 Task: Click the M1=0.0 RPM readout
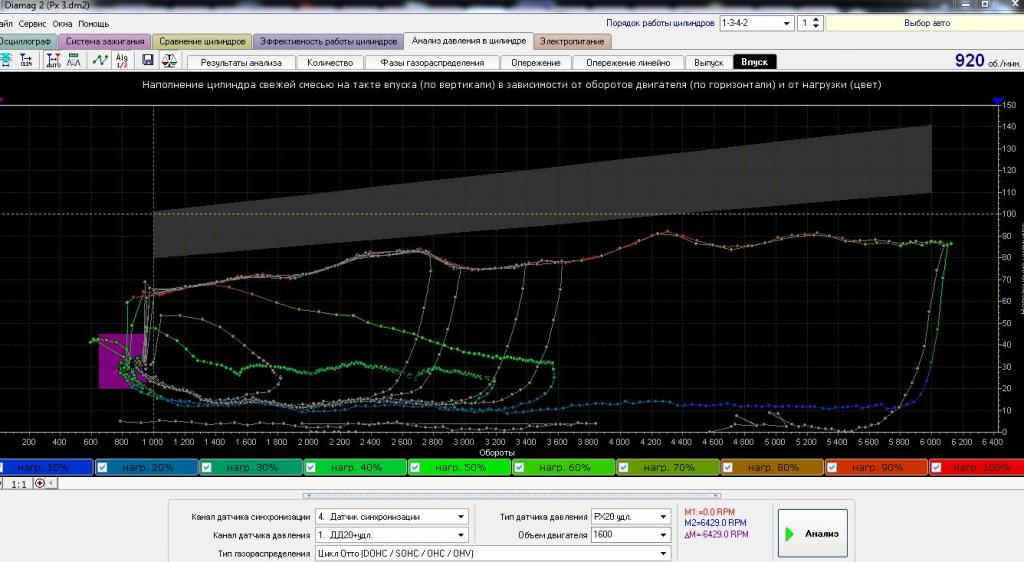[x=710, y=512]
